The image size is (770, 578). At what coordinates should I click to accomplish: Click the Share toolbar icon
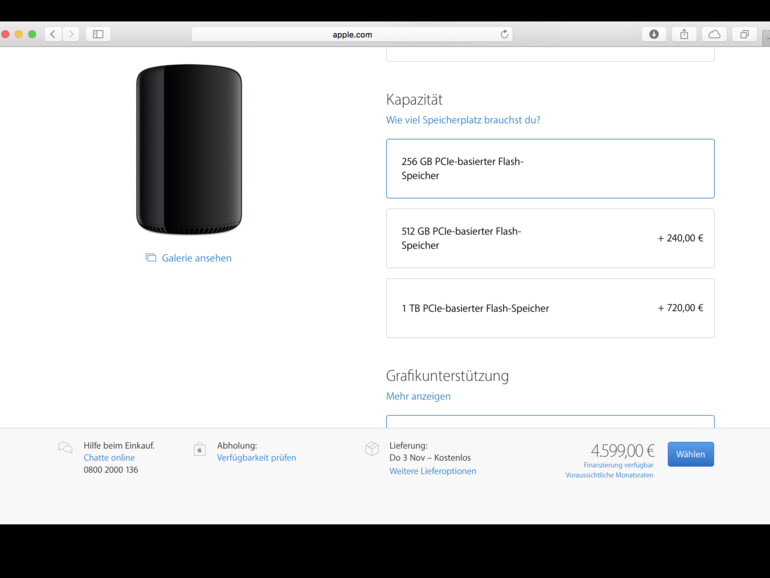click(x=684, y=34)
